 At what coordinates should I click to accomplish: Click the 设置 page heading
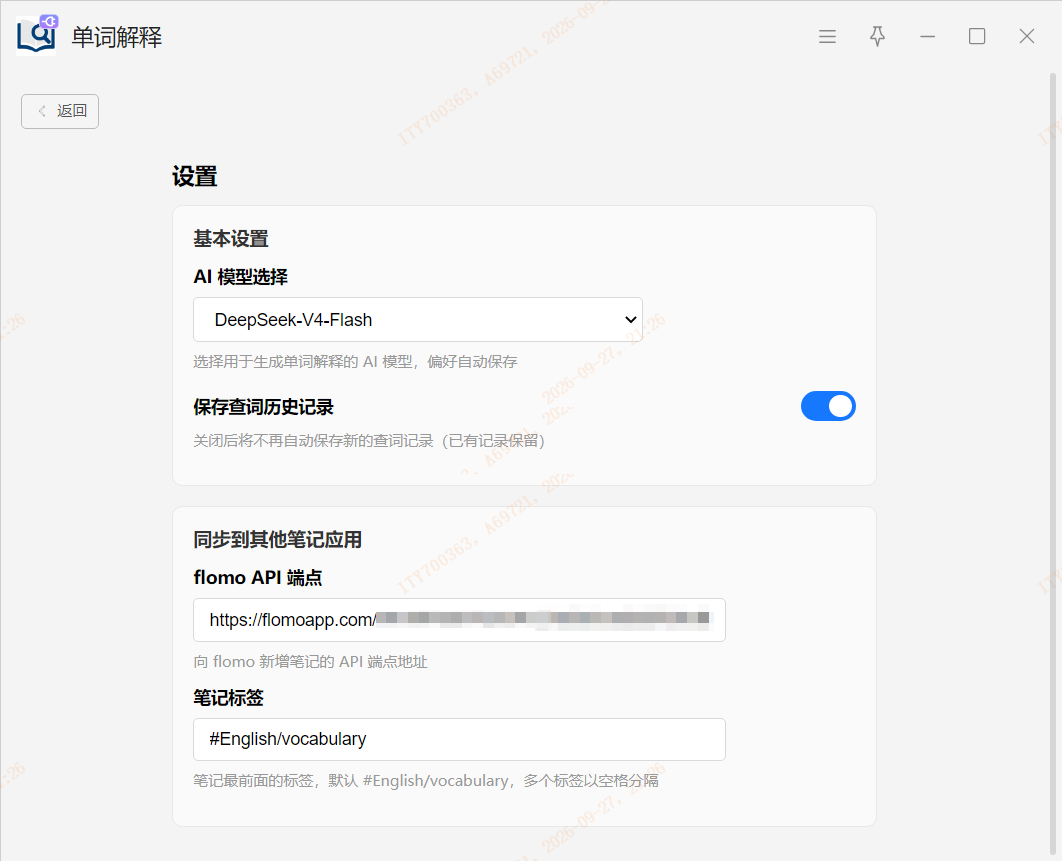tap(194, 177)
